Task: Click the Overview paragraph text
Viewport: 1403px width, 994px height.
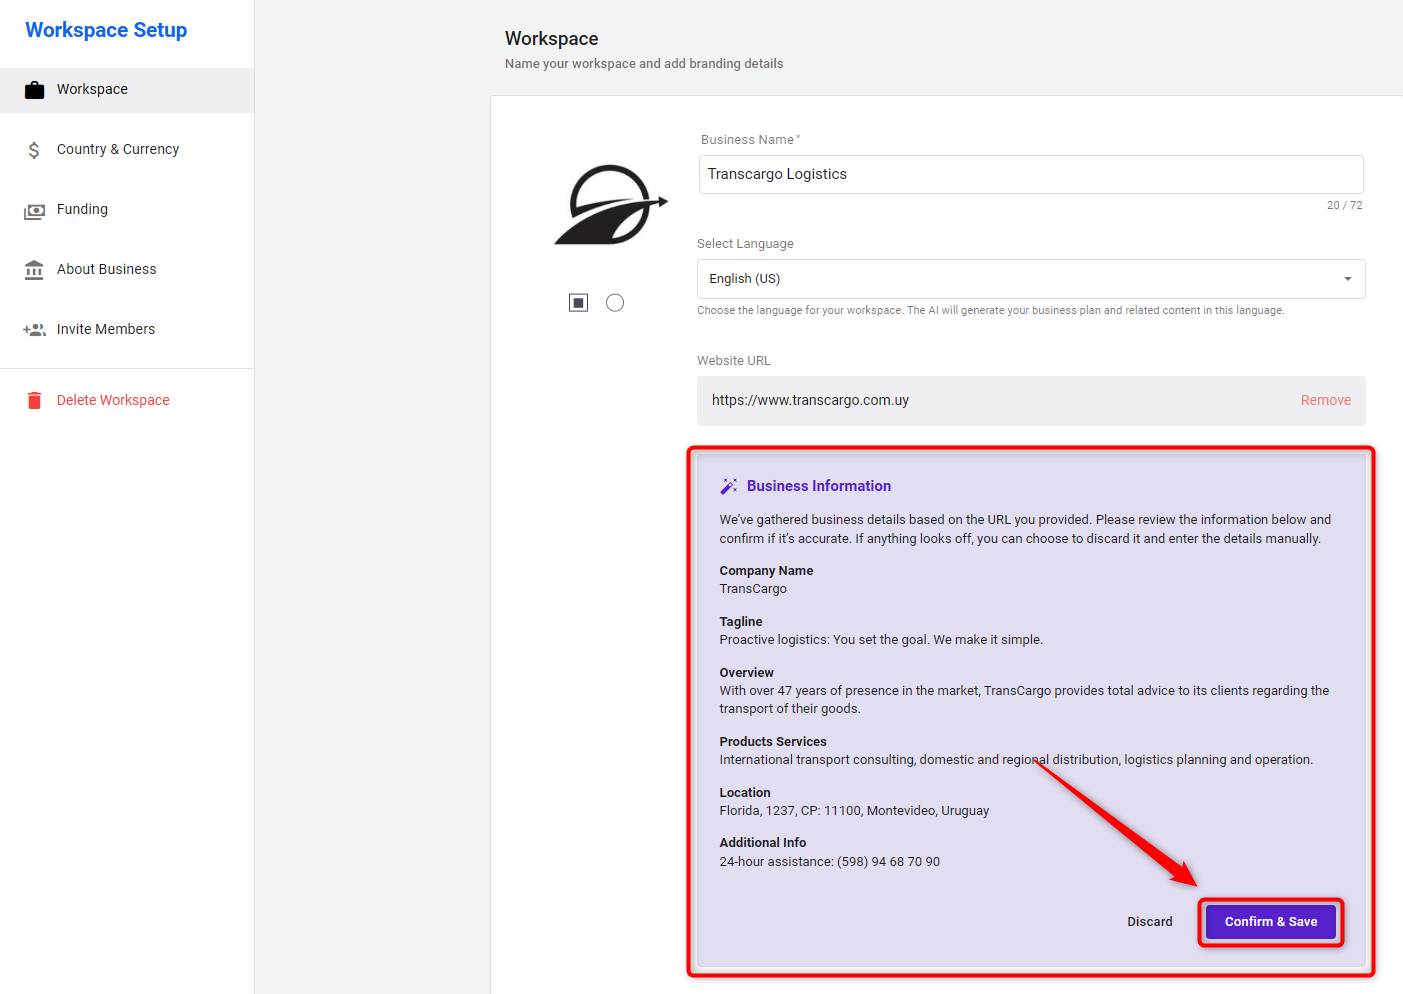Action: (1024, 700)
